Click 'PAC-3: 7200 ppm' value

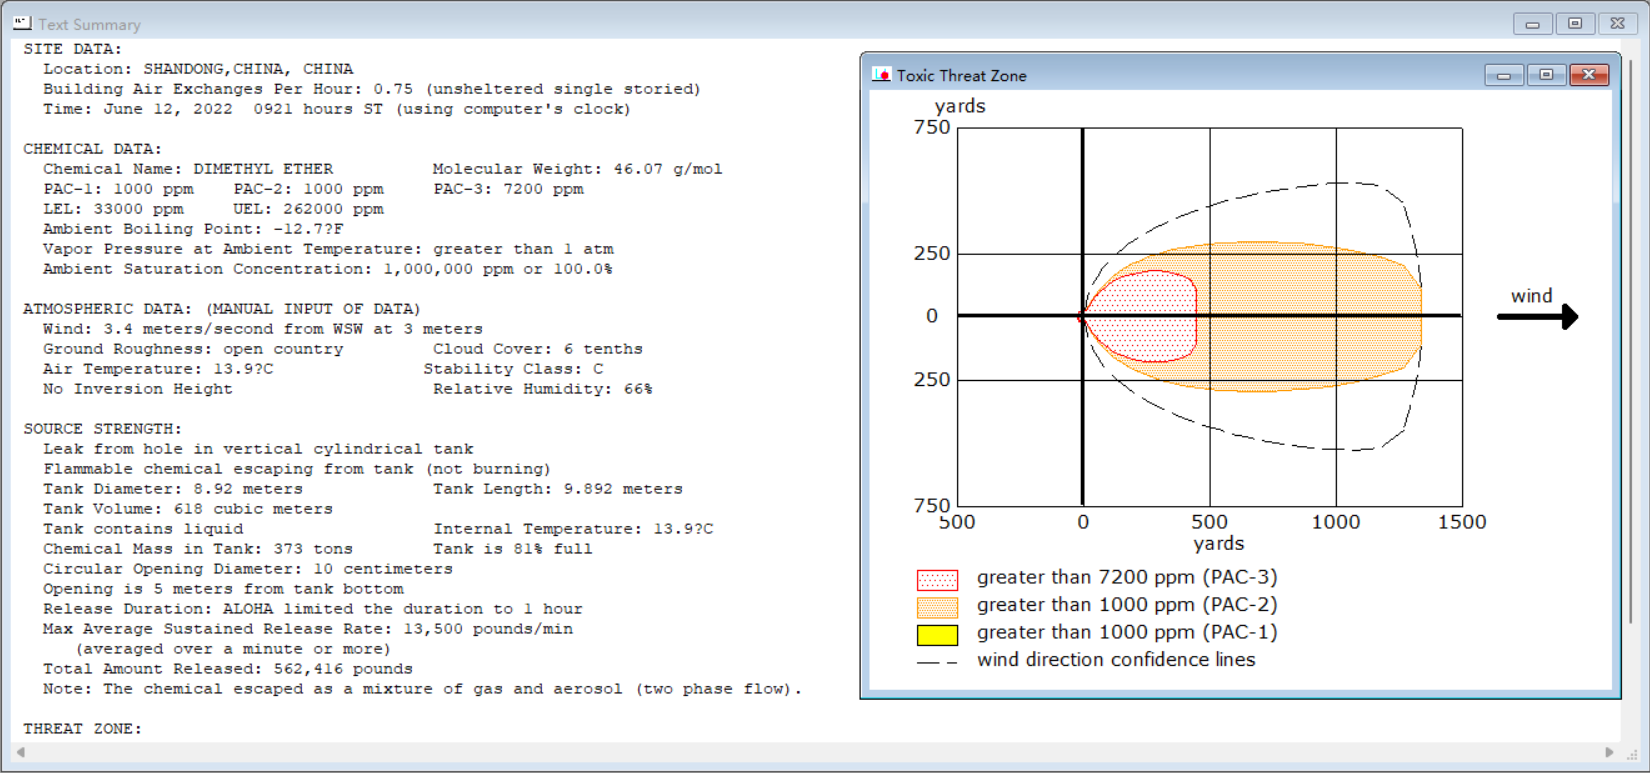508,189
